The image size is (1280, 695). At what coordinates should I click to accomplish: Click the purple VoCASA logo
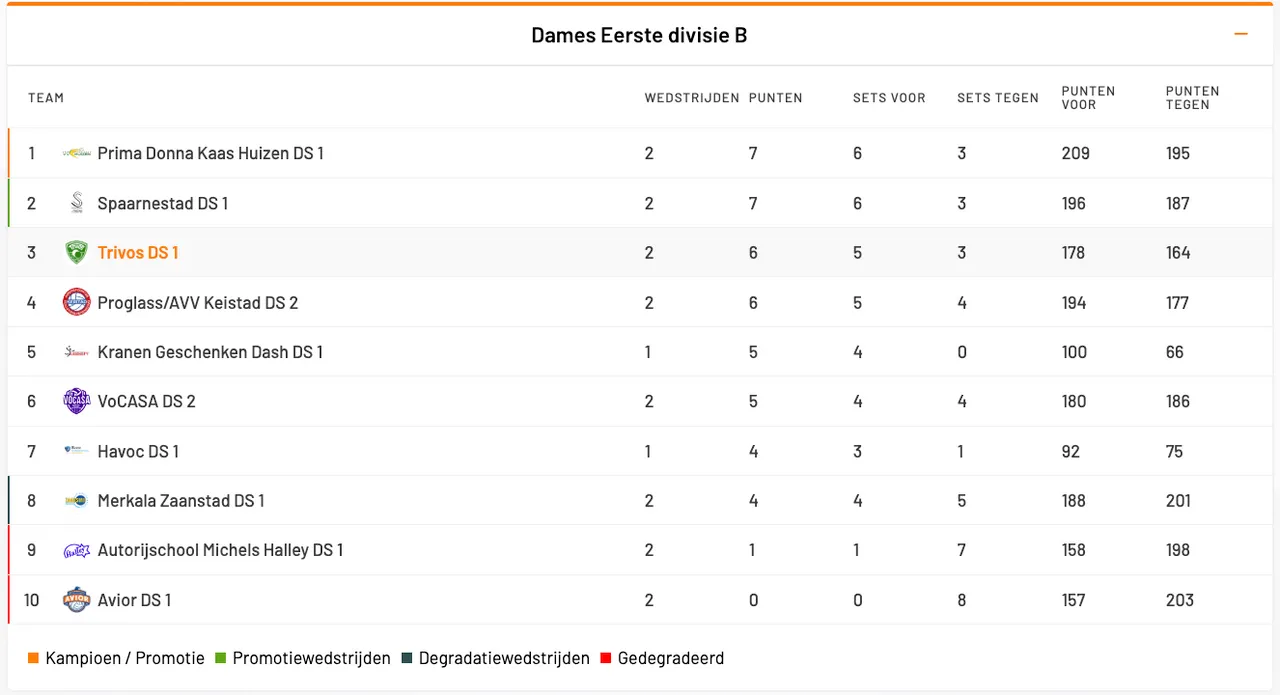(76, 401)
